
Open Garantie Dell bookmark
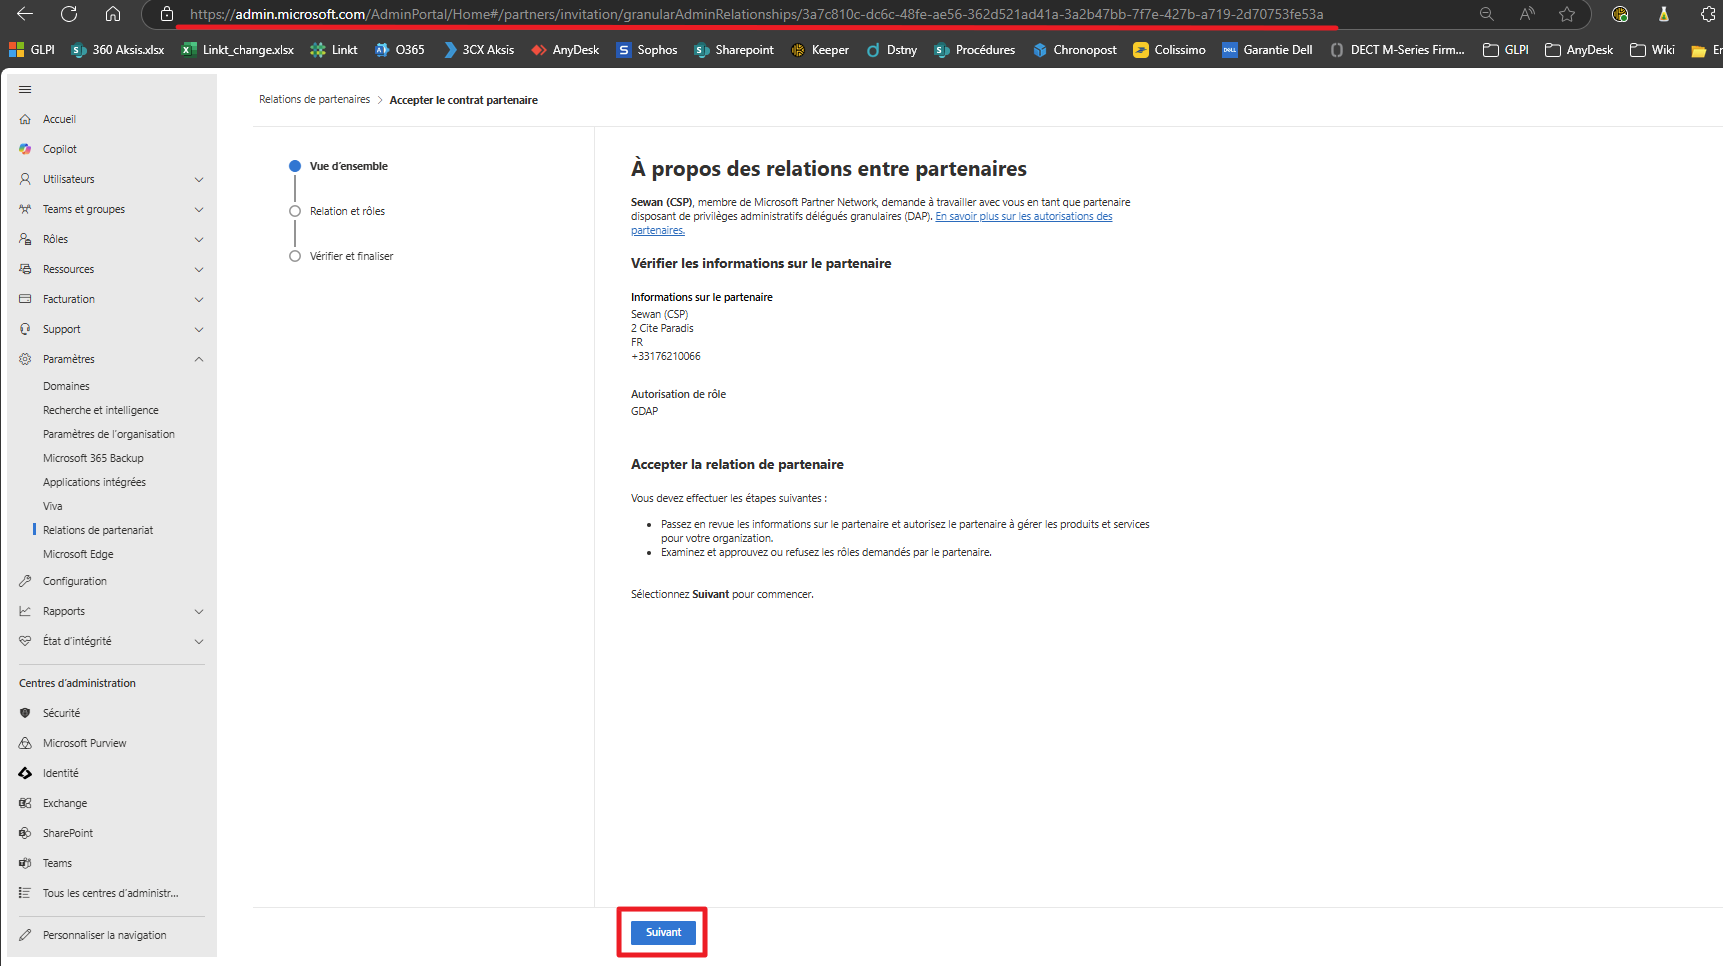[1267, 49]
